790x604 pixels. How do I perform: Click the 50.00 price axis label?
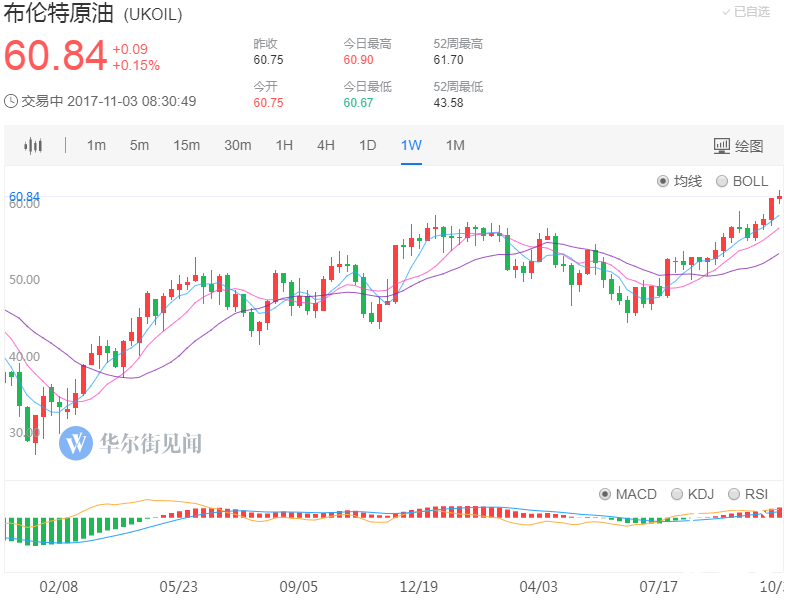[24, 280]
